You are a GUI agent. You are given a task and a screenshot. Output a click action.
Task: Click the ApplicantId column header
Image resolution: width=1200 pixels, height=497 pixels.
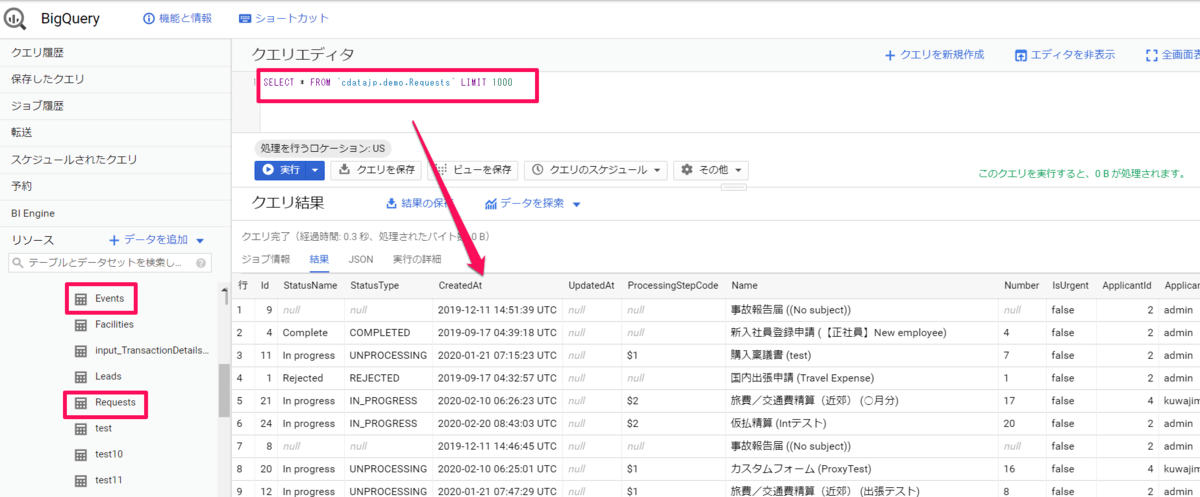(x=1127, y=285)
